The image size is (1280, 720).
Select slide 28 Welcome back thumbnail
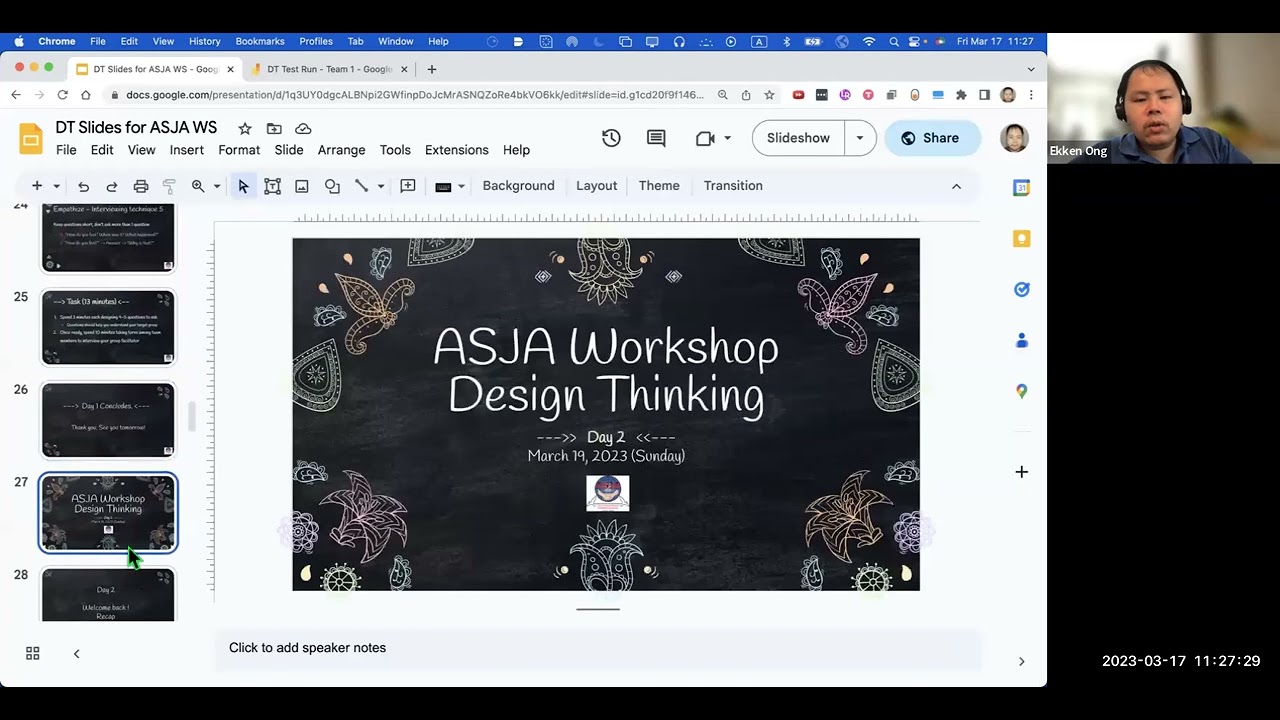(x=108, y=595)
